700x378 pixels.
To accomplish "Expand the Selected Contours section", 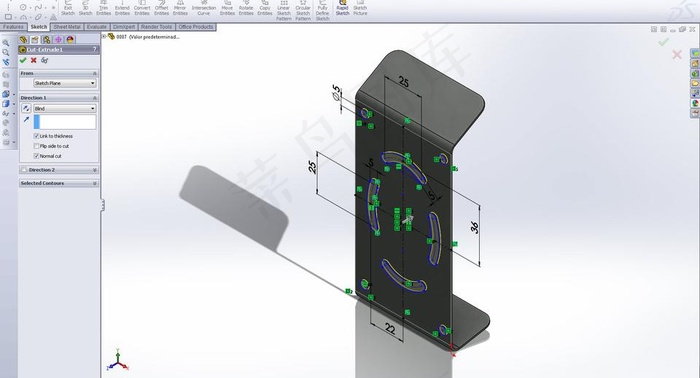I will (x=59, y=183).
